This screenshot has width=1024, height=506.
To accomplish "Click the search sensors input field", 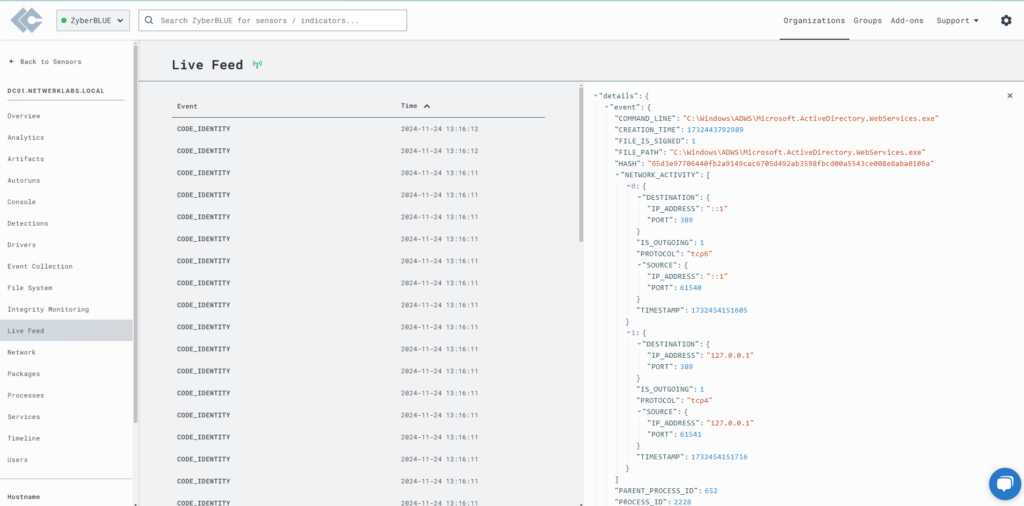I will point(272,20).
